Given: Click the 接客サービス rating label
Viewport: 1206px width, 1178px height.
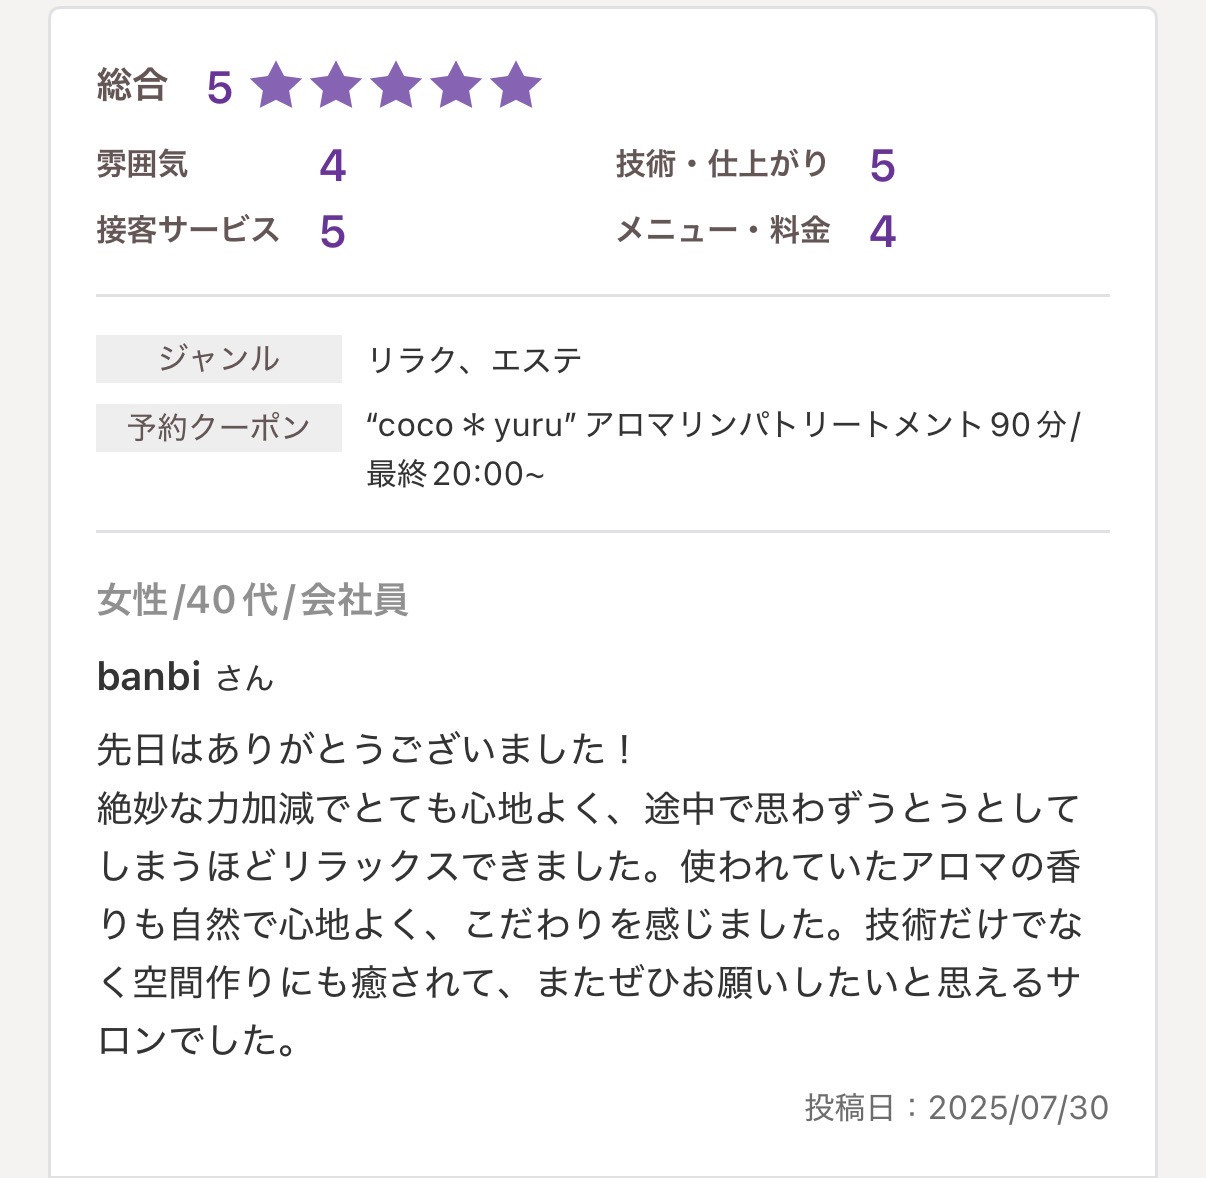Looking at the screenshot, I should tap(187, 230).
